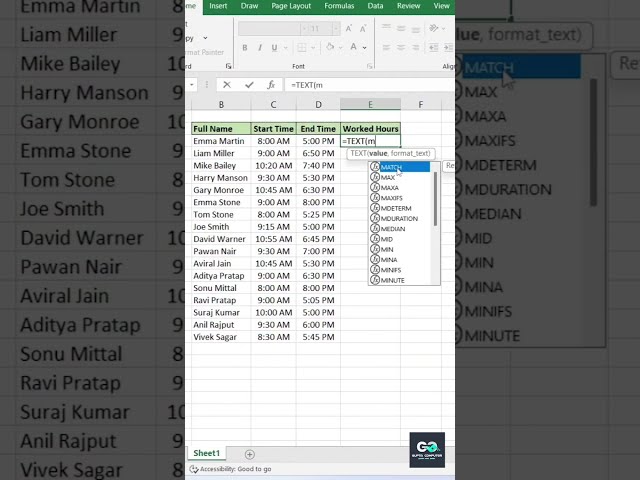The image size is (640, 480).
Task: Toggle Italic formatting
Action: pos(260,48)
